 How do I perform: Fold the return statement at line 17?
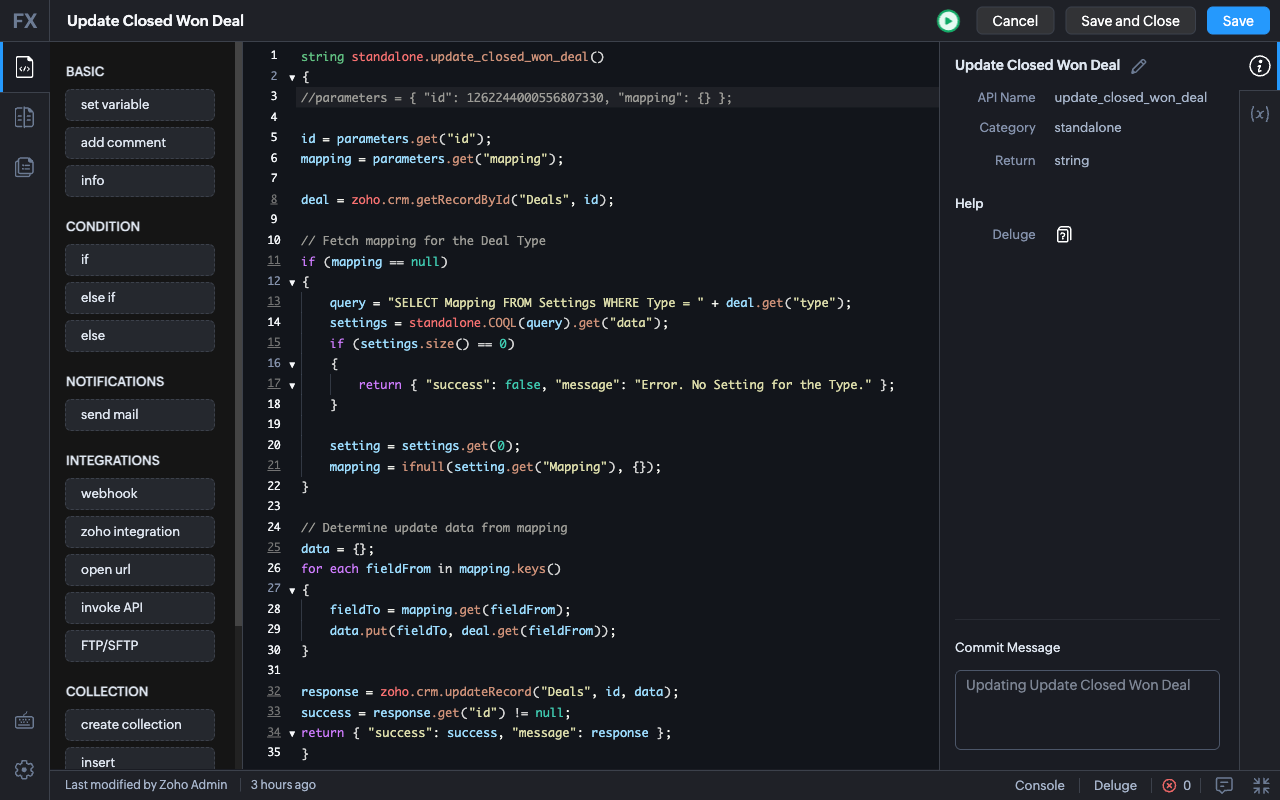pos(292,385)
